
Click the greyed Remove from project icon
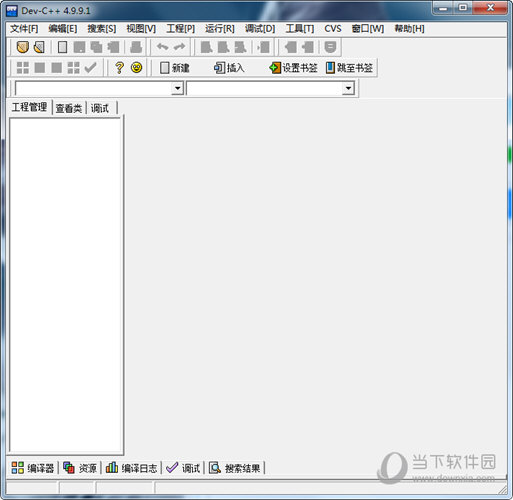click(x=308, y=47)
